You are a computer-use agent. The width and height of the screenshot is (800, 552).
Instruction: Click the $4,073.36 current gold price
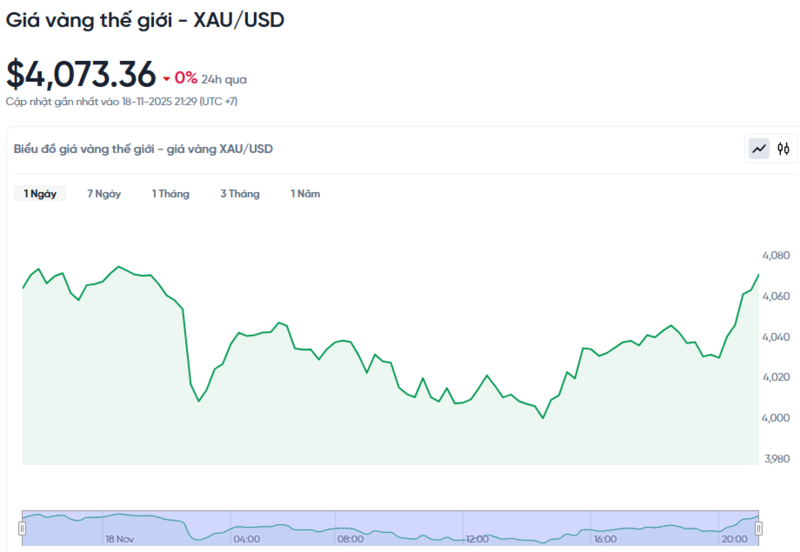[x=81, y=74]
